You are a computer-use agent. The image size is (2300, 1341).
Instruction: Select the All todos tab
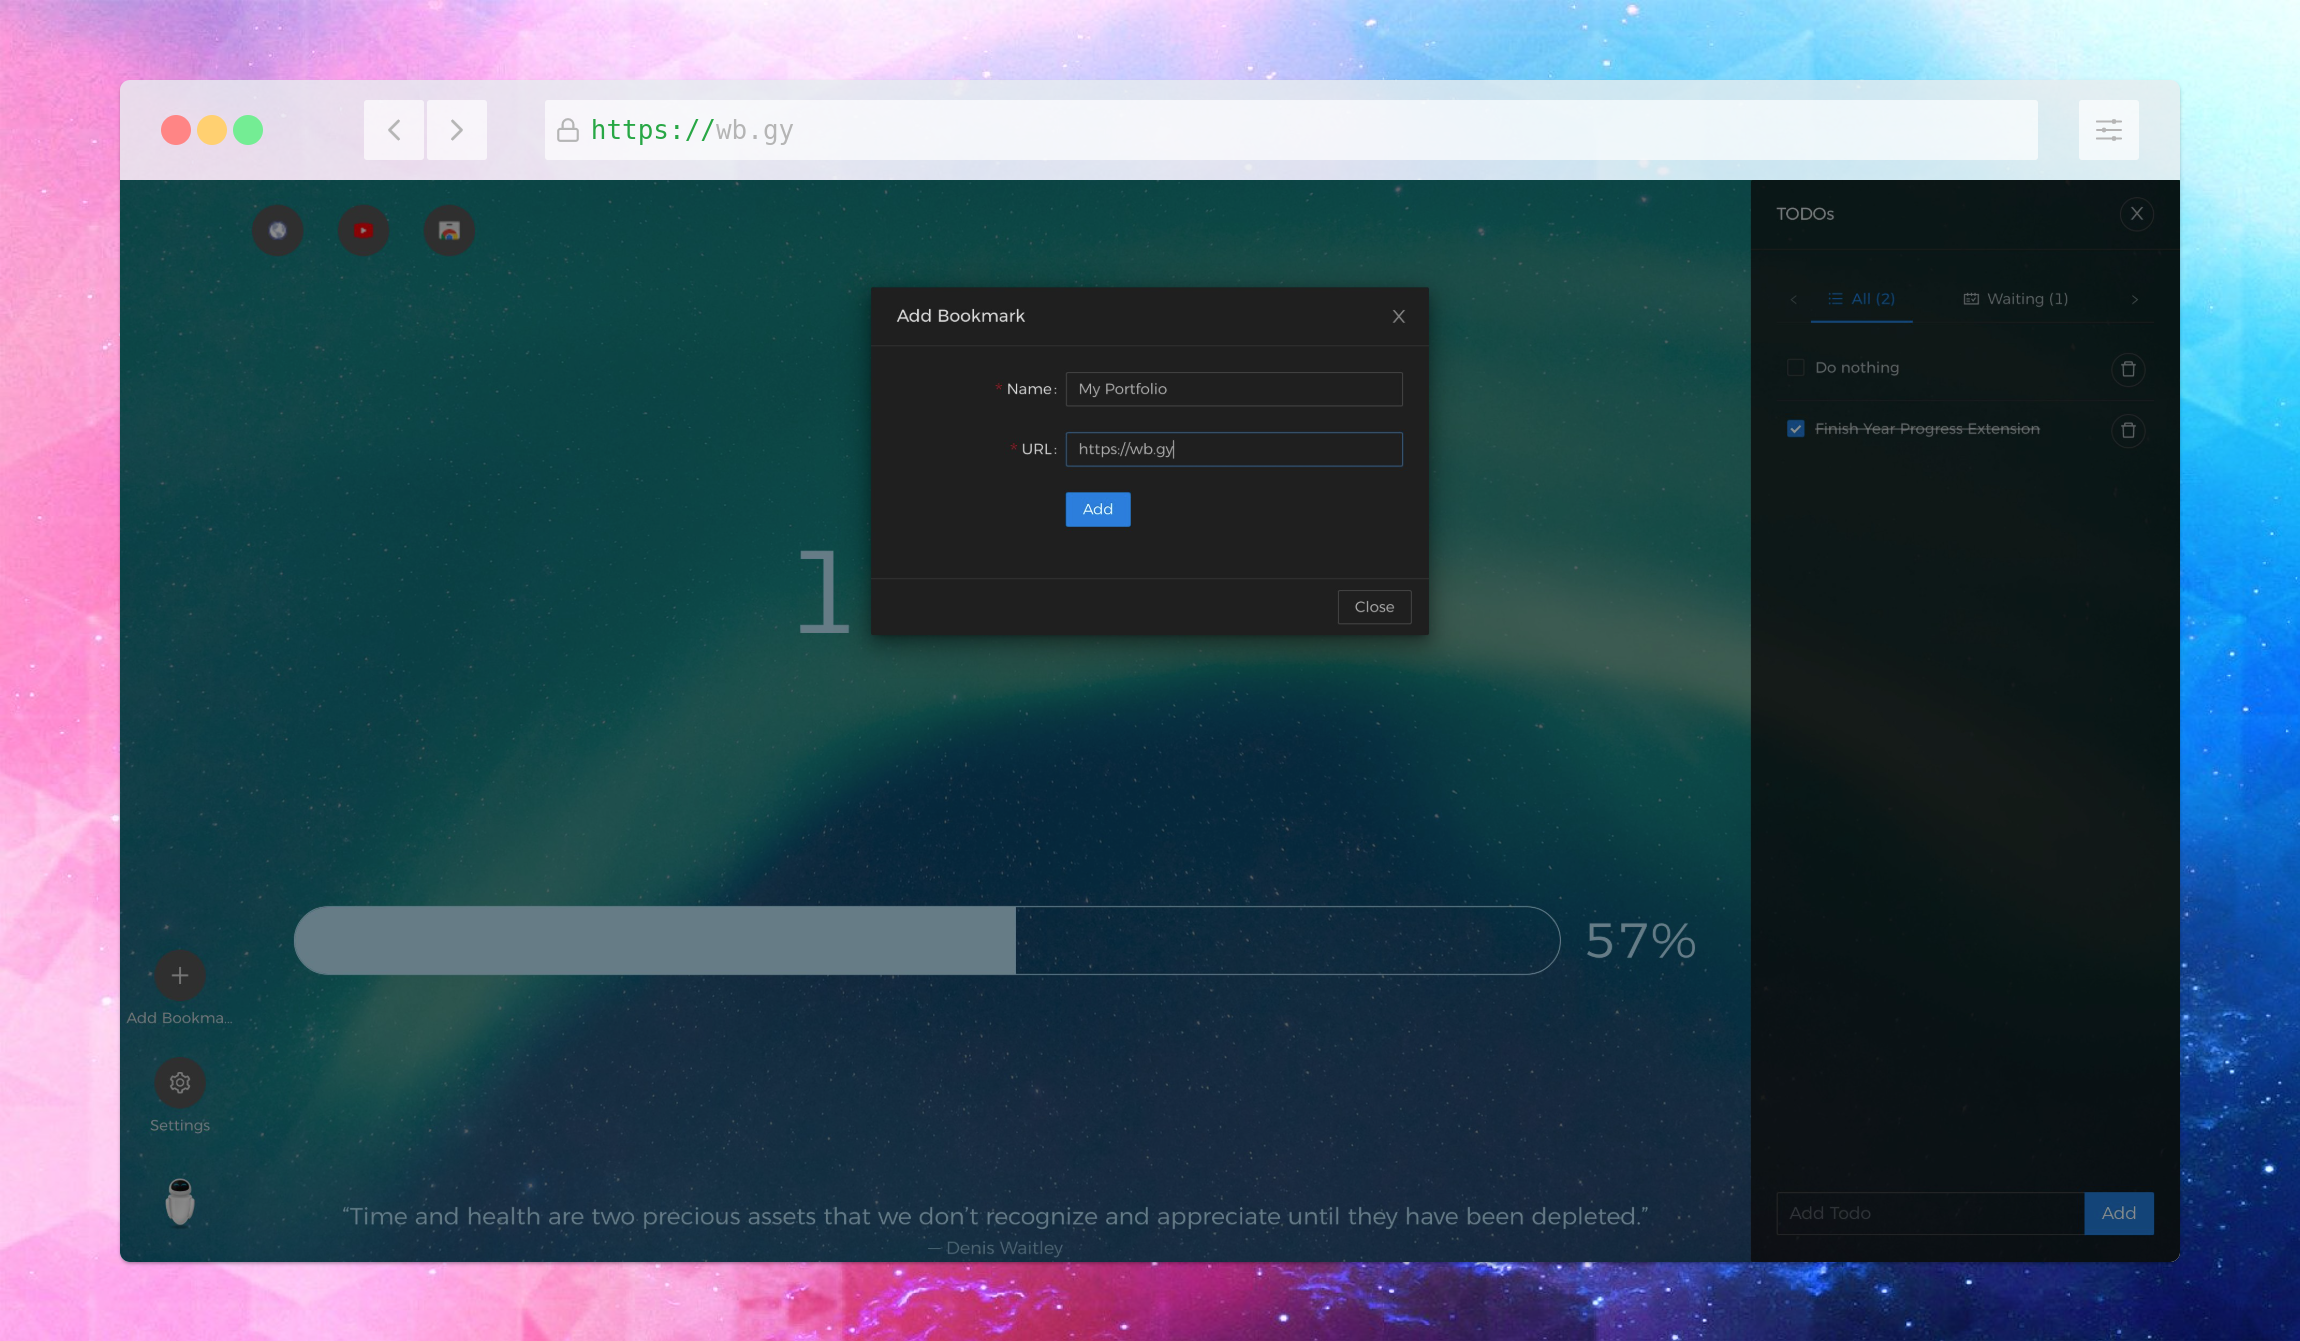pyautogui.click(x=1871, y=298)
